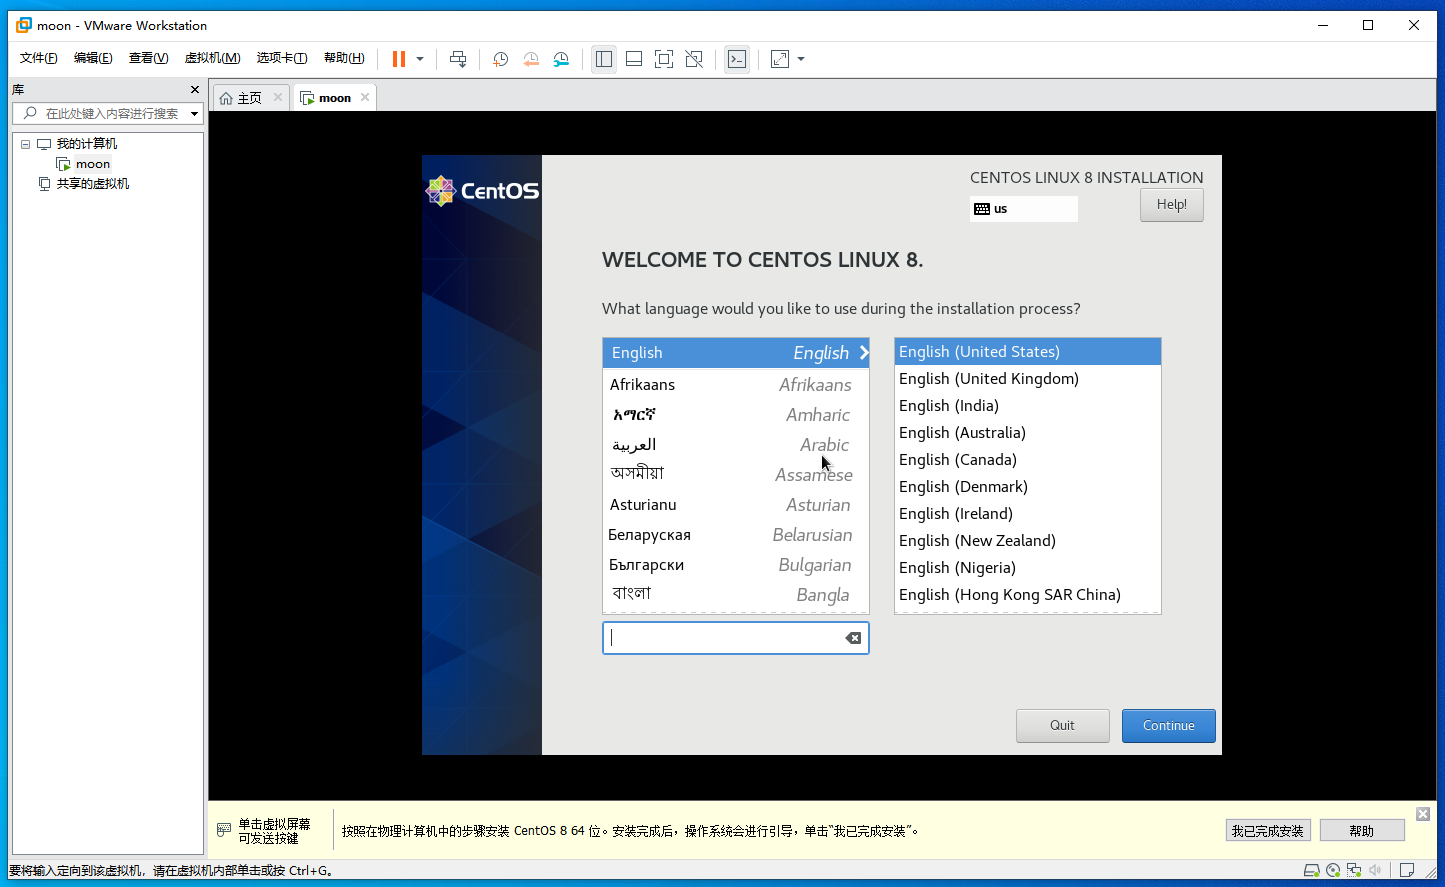
Task: Switch to Unity mode
Action: 694,59
